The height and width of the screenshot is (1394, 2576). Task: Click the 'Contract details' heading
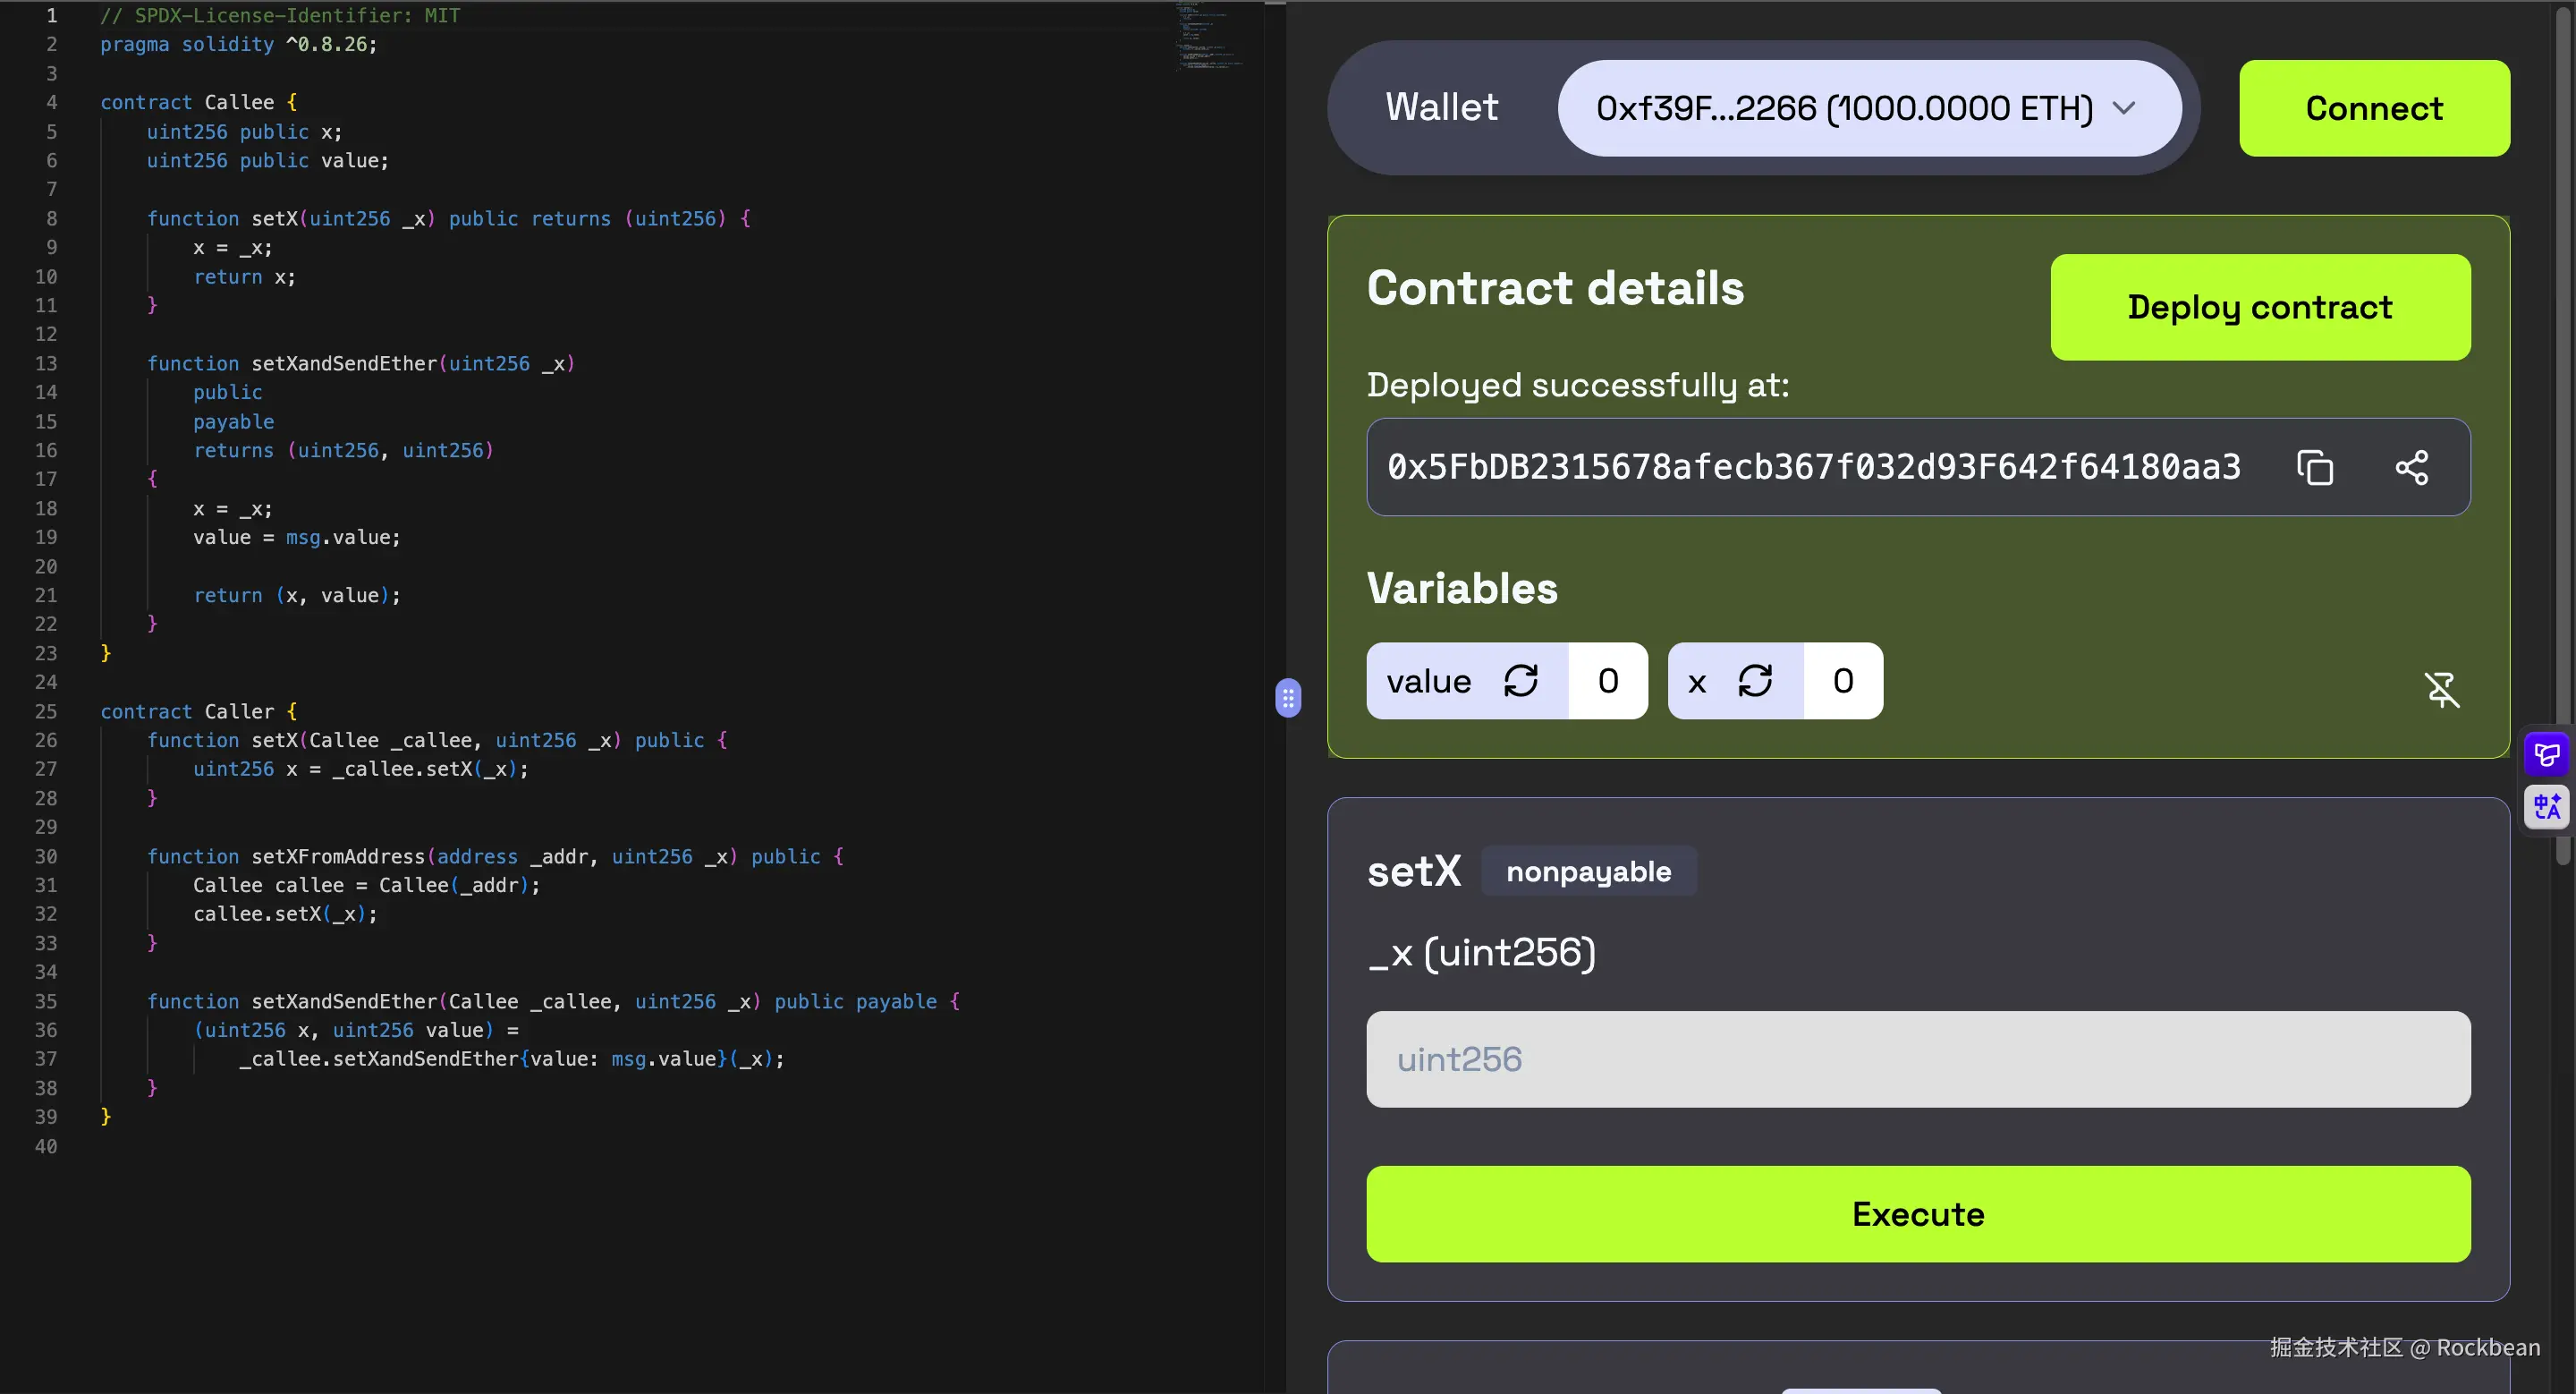[x=1555, y=288]
